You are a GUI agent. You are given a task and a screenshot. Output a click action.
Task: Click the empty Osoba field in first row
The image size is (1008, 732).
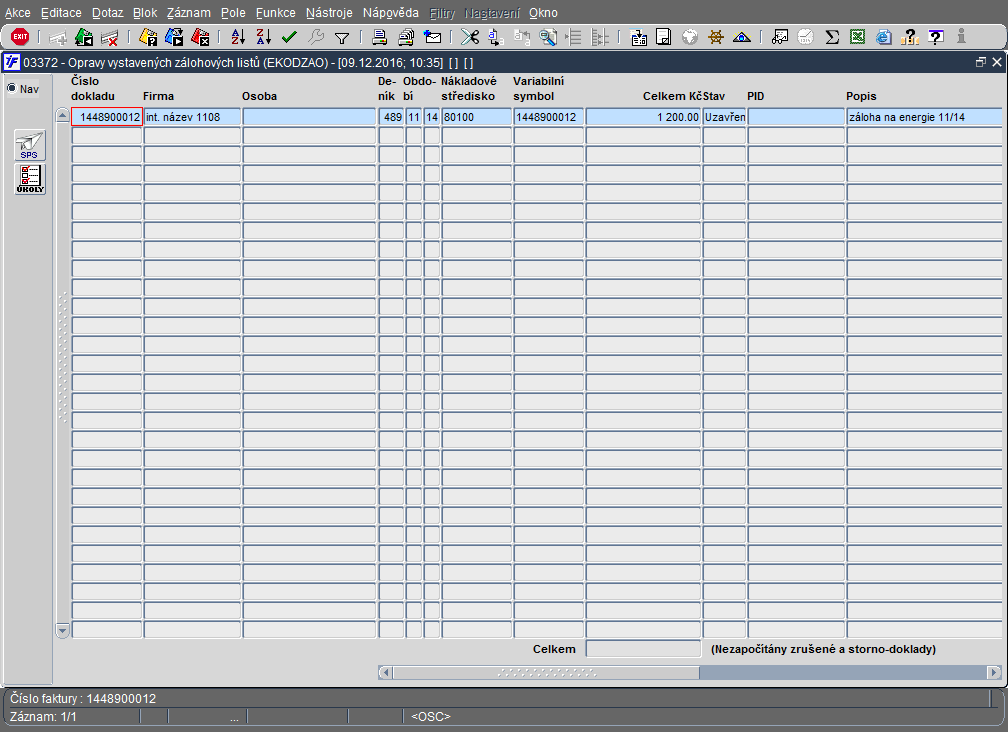point(309,117)
